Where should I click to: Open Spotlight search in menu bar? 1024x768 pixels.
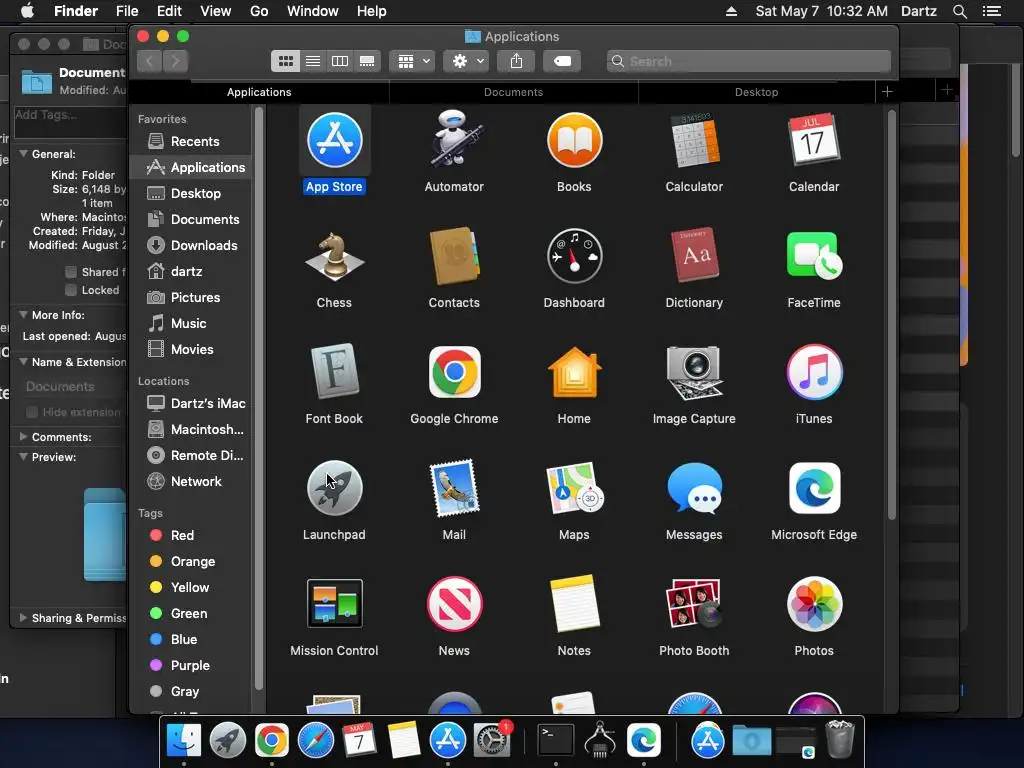(959, 11)
